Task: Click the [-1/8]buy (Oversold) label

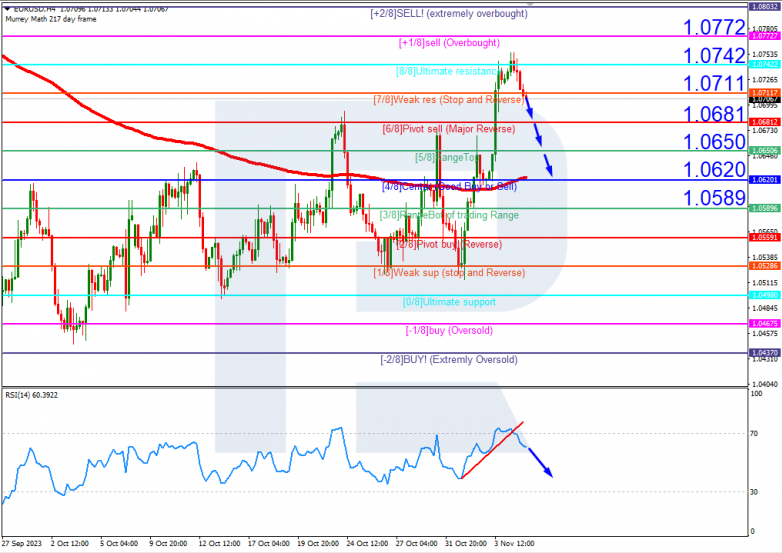Action: (449, 331)
